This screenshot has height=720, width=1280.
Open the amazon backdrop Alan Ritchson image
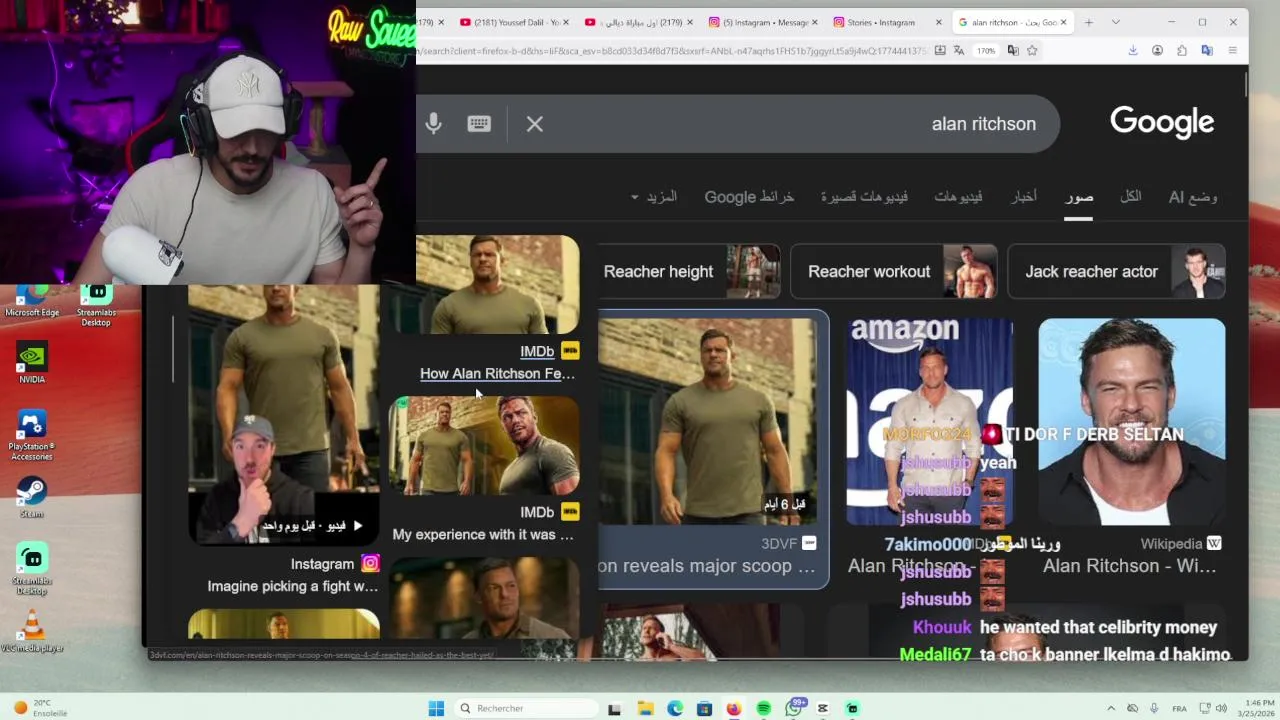(x=929, y=421)
